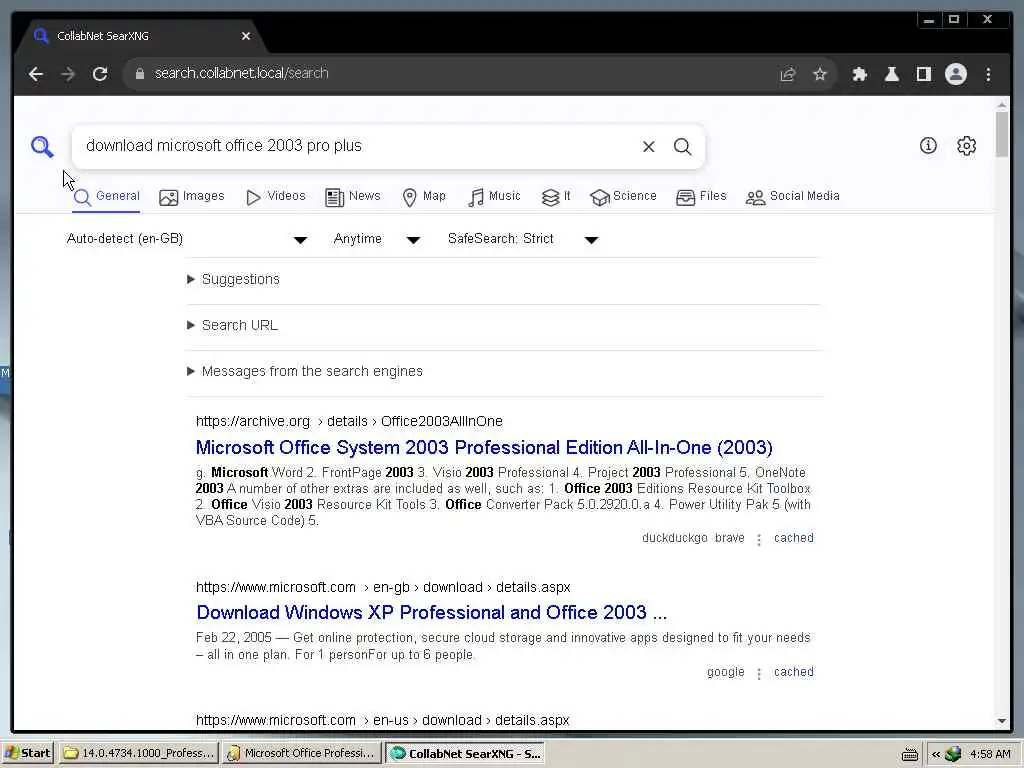Open the Auto-detect (en-GB) language dropdown
The image size is (1024, 768).
point(187,239)
